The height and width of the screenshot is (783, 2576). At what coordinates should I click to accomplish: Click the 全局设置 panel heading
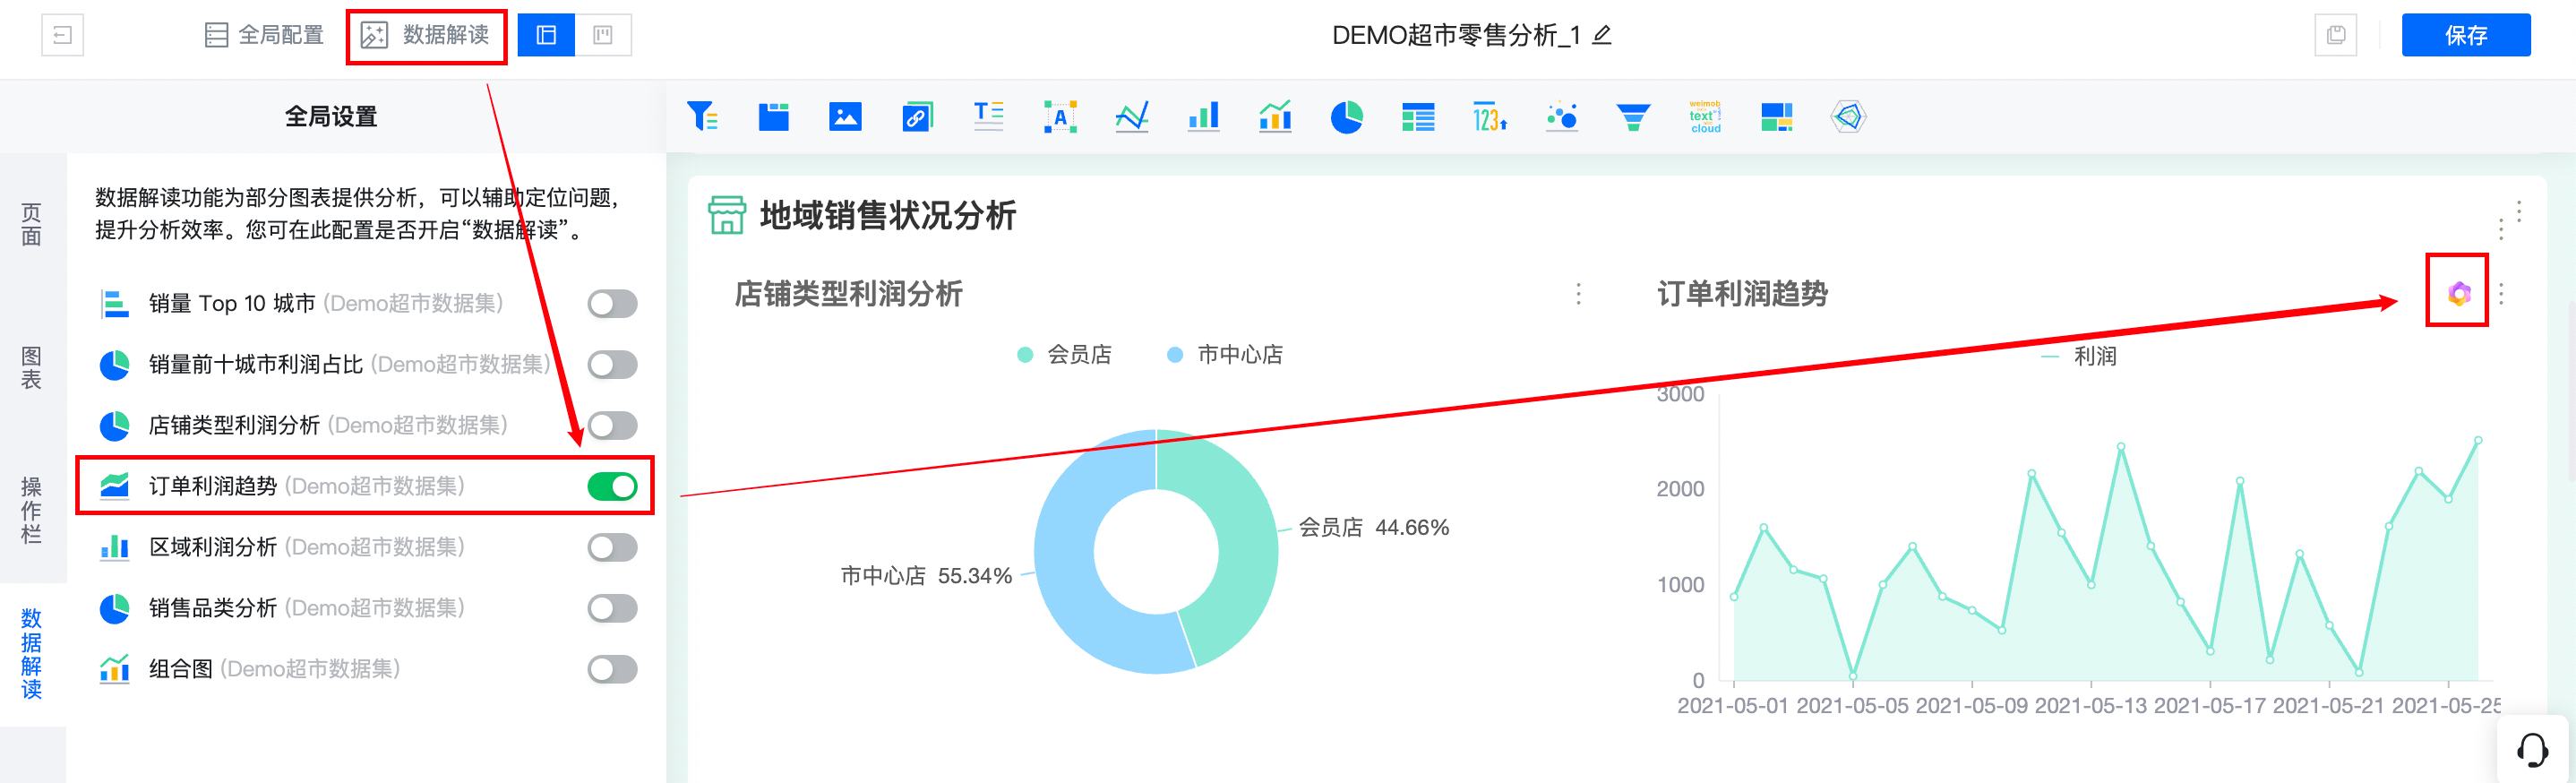331,117
